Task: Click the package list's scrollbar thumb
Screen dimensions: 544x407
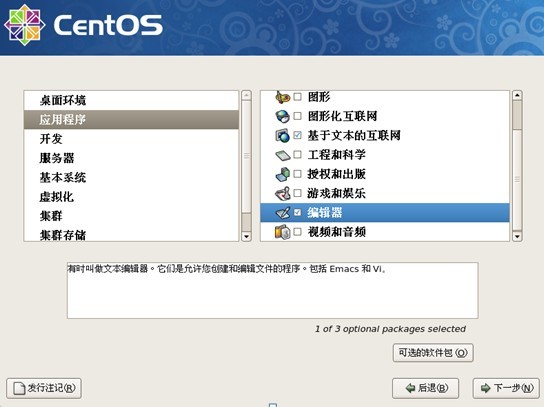Action: [x=517, y=115]
